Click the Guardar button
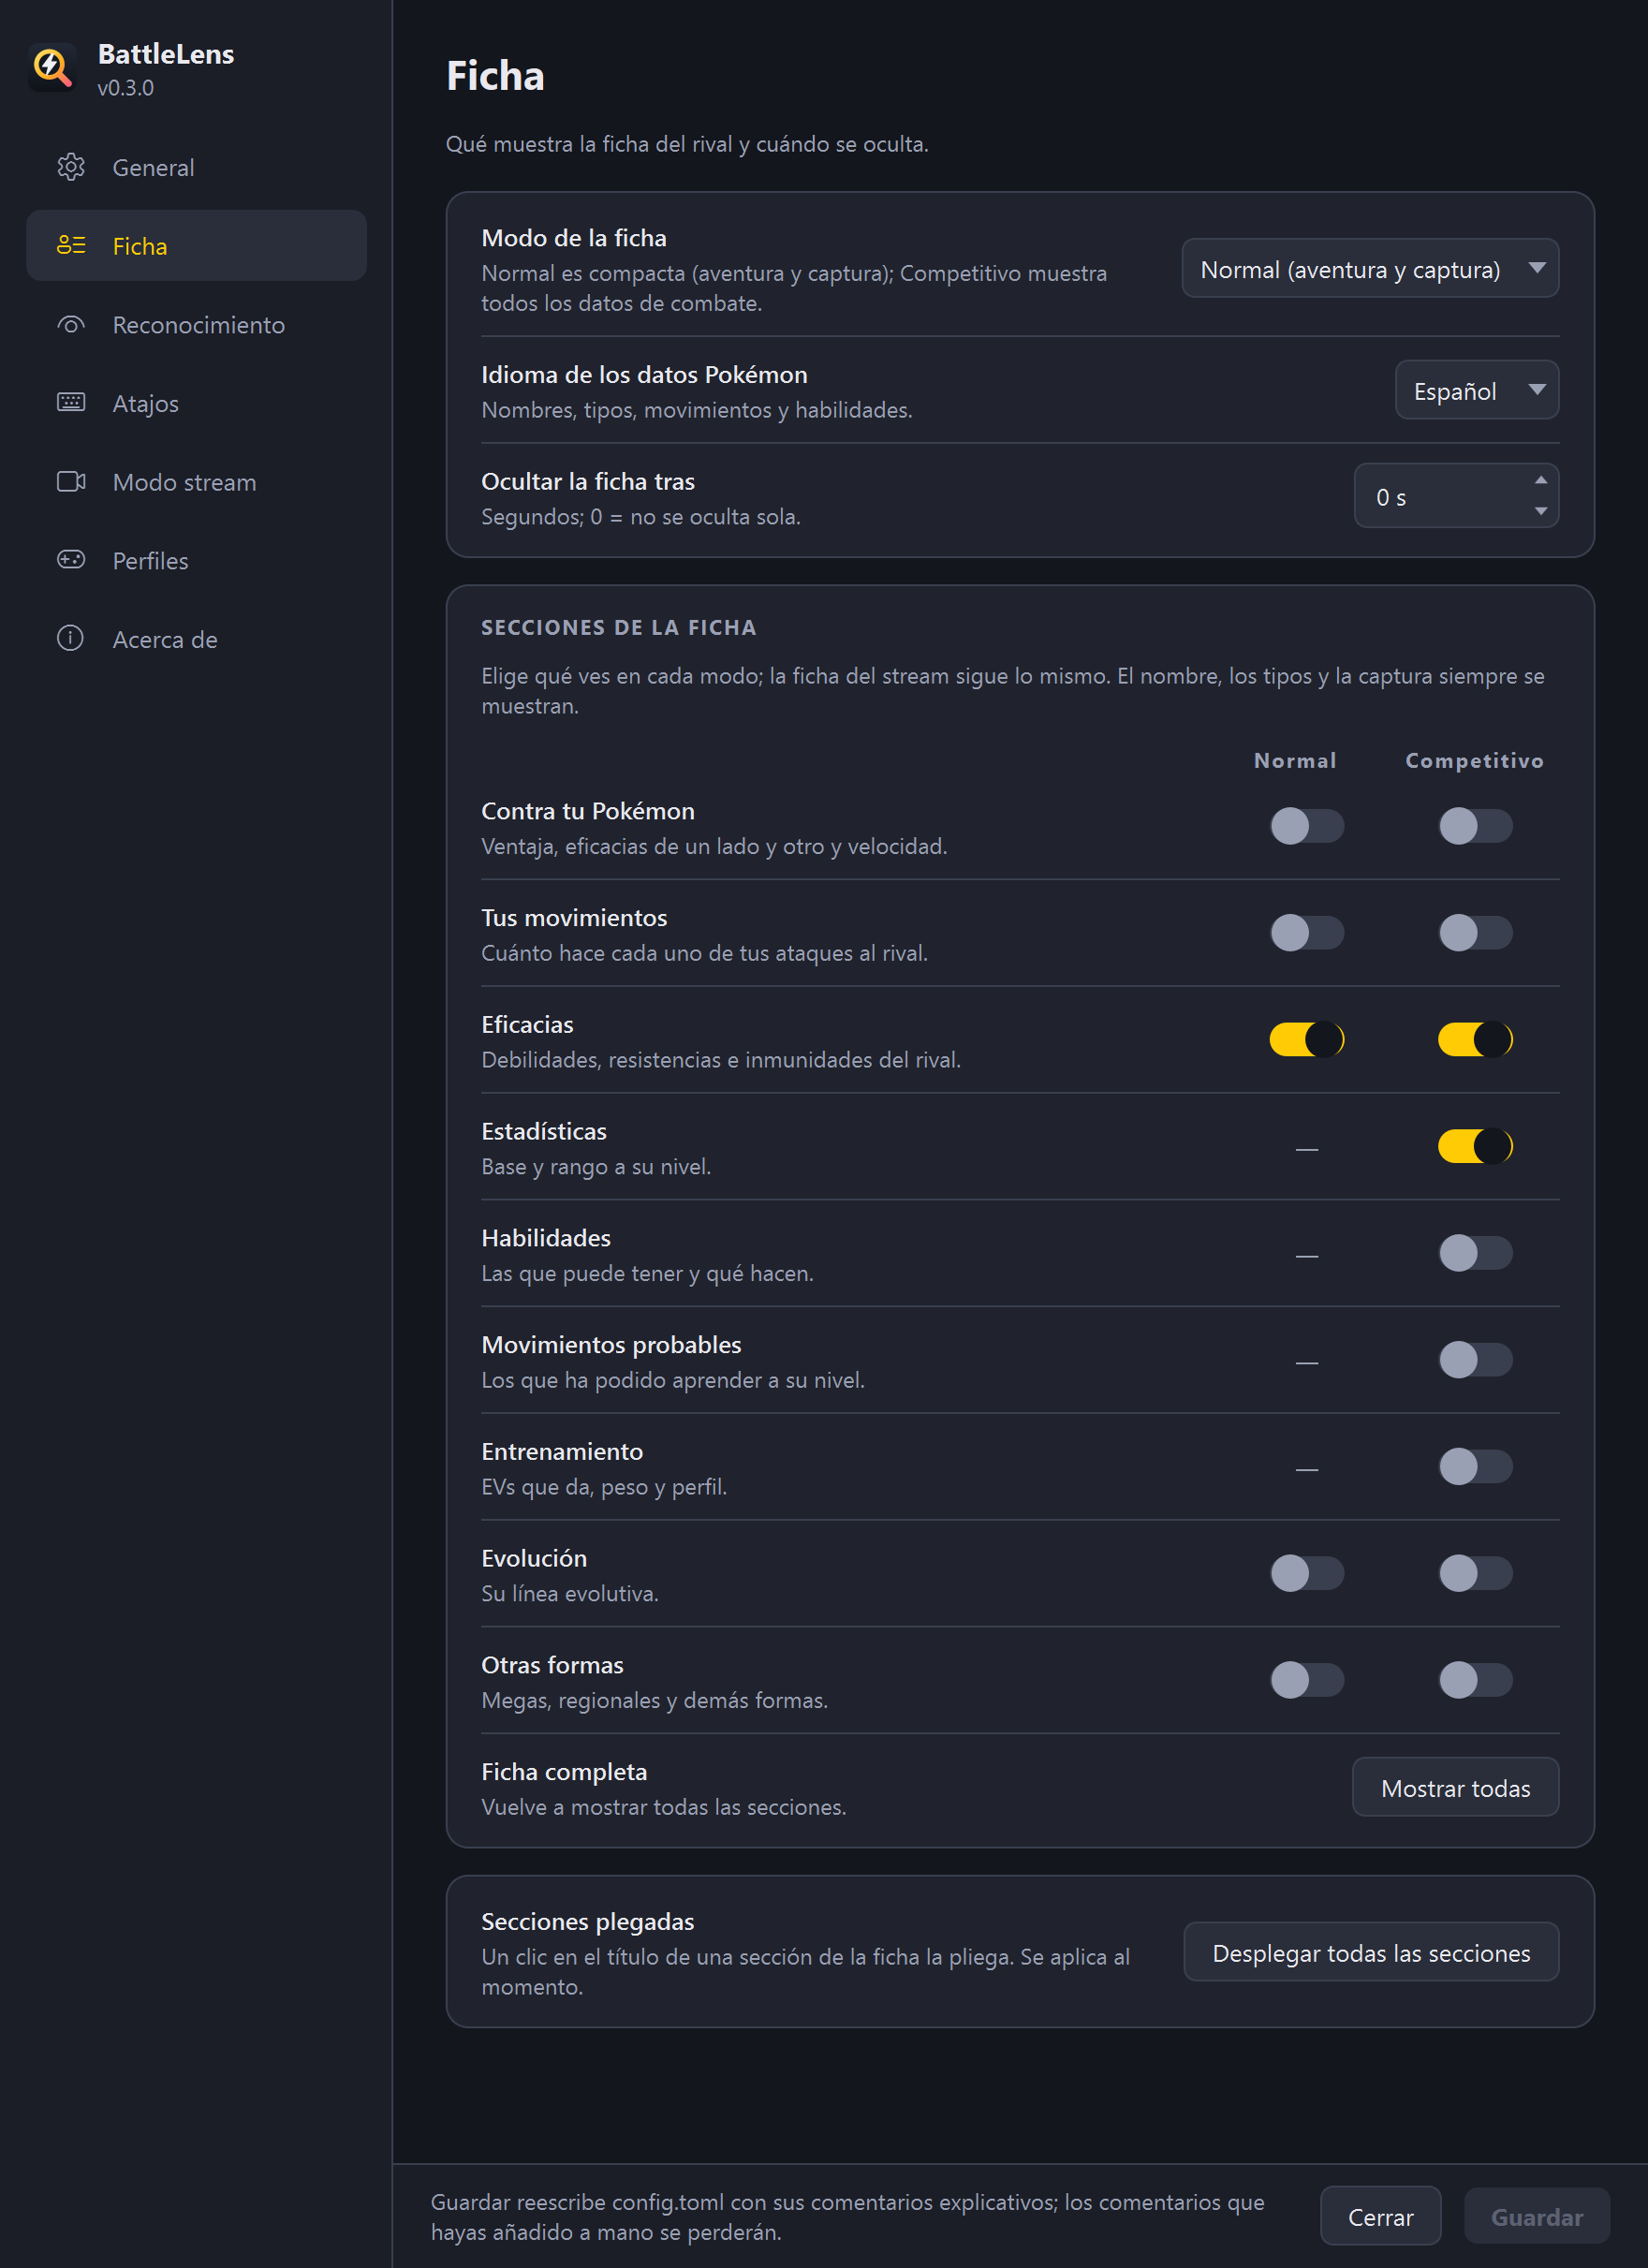This screenshot has height=2268, width=1648. pyautogui.click(x=1537, y=2216)
